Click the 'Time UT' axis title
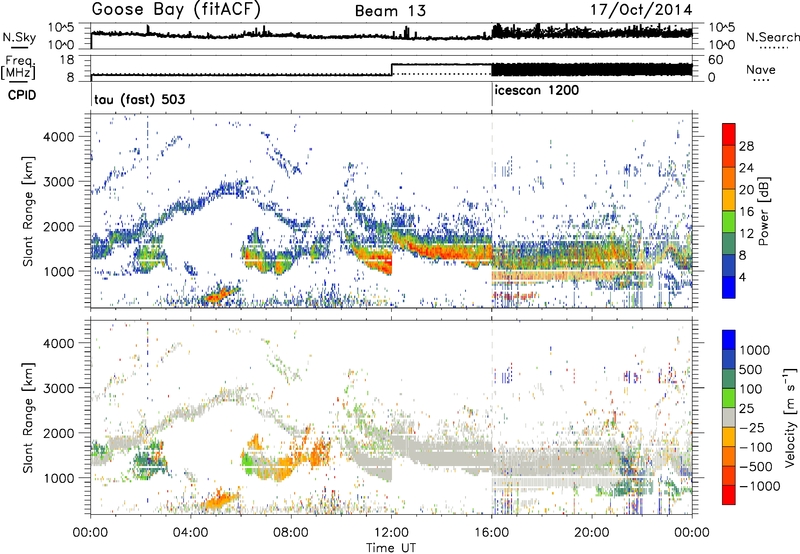 pyautogui.click(x=391, y=547)
